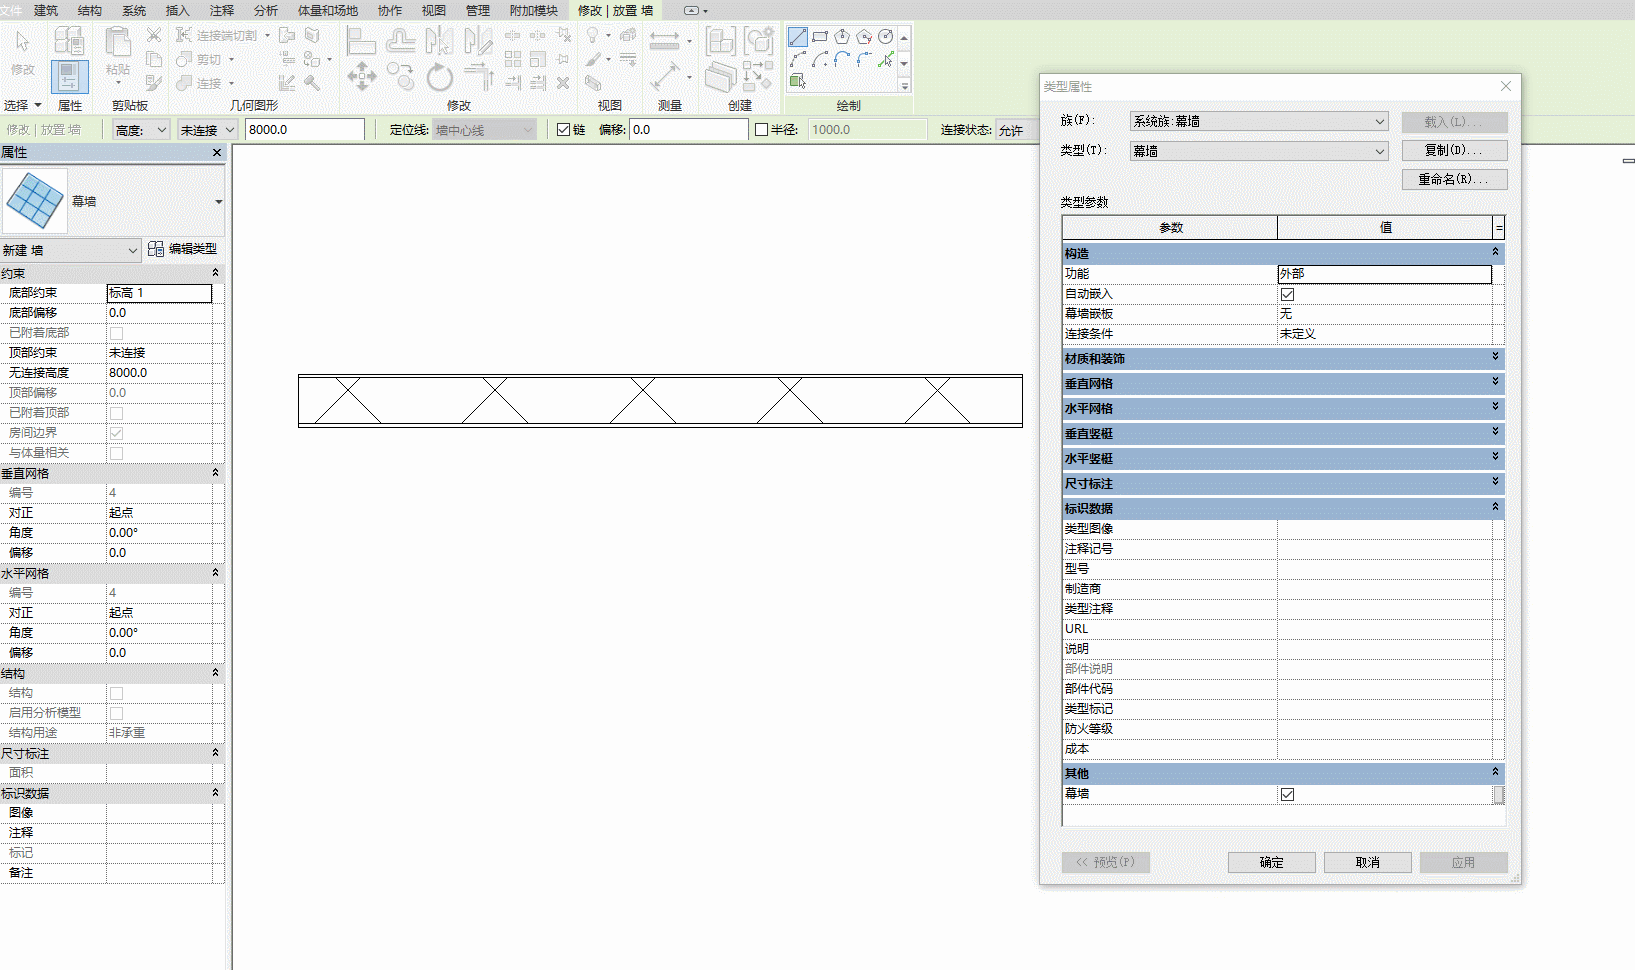Open the 高度 dropdown in options bar

141,130
